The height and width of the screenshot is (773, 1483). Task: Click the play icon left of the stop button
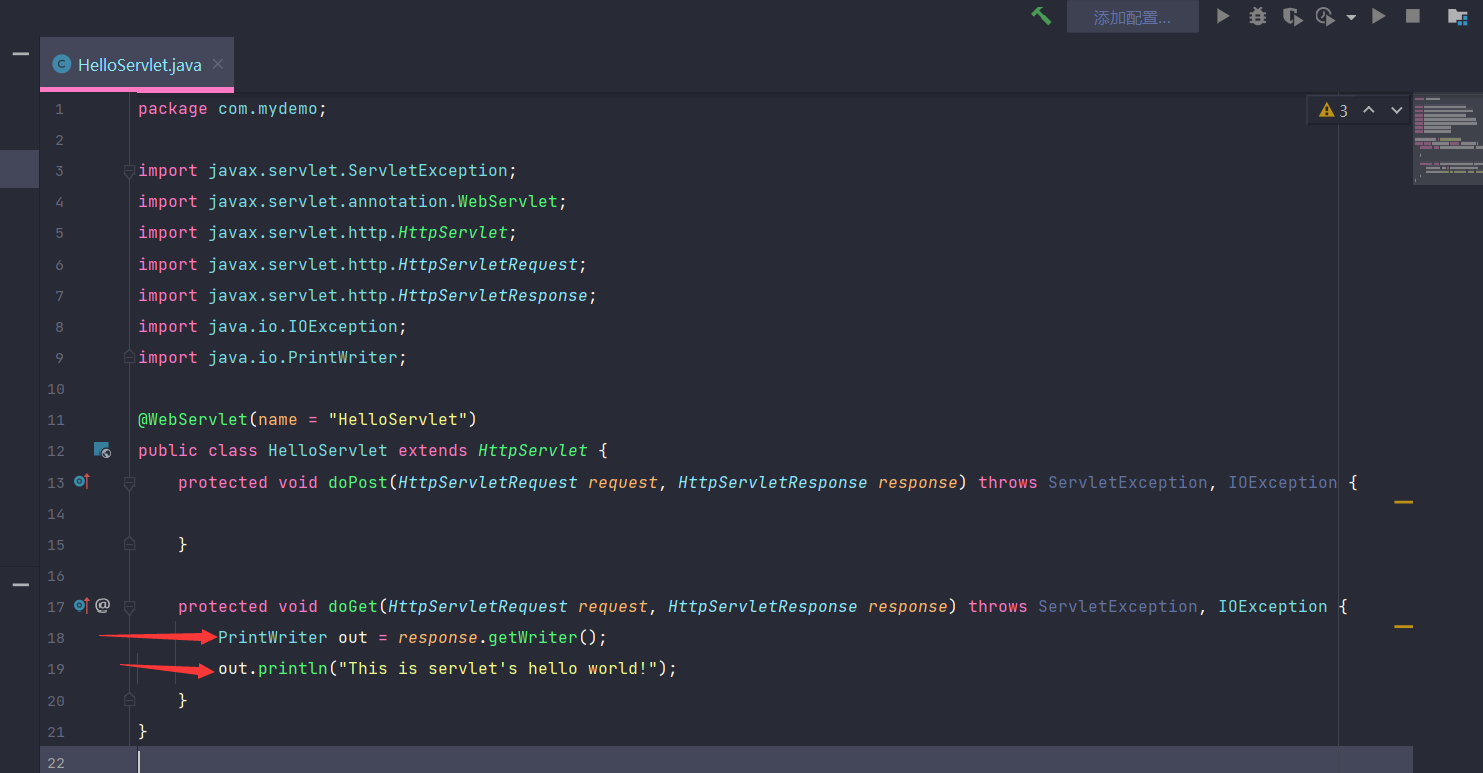1379,16
